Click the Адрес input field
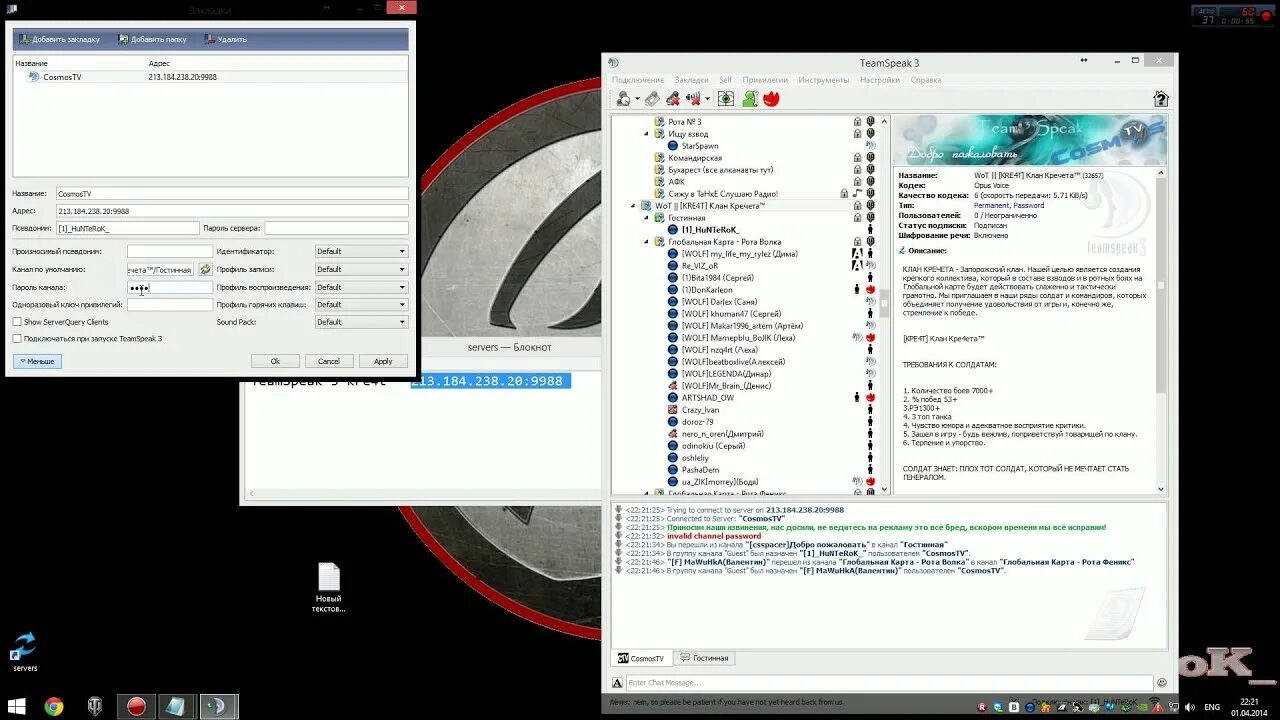 231,211
